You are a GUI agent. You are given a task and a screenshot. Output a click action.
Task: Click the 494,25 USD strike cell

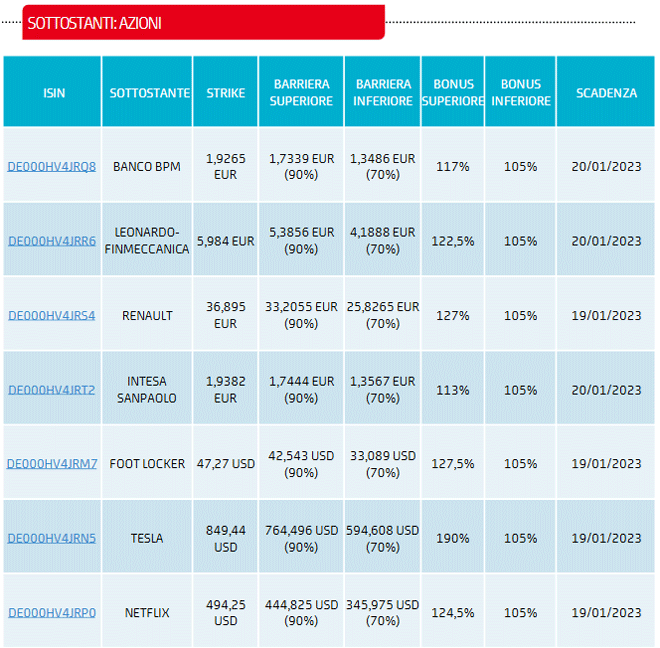pyautogui.click(x=225, y=613)
